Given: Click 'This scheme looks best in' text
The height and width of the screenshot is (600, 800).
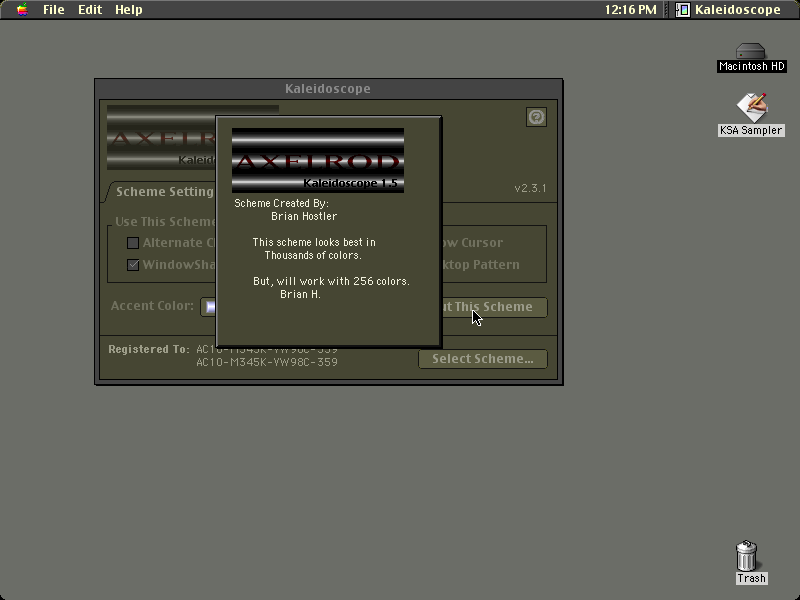Looking at the screenshot, I should tap(314, 242).
